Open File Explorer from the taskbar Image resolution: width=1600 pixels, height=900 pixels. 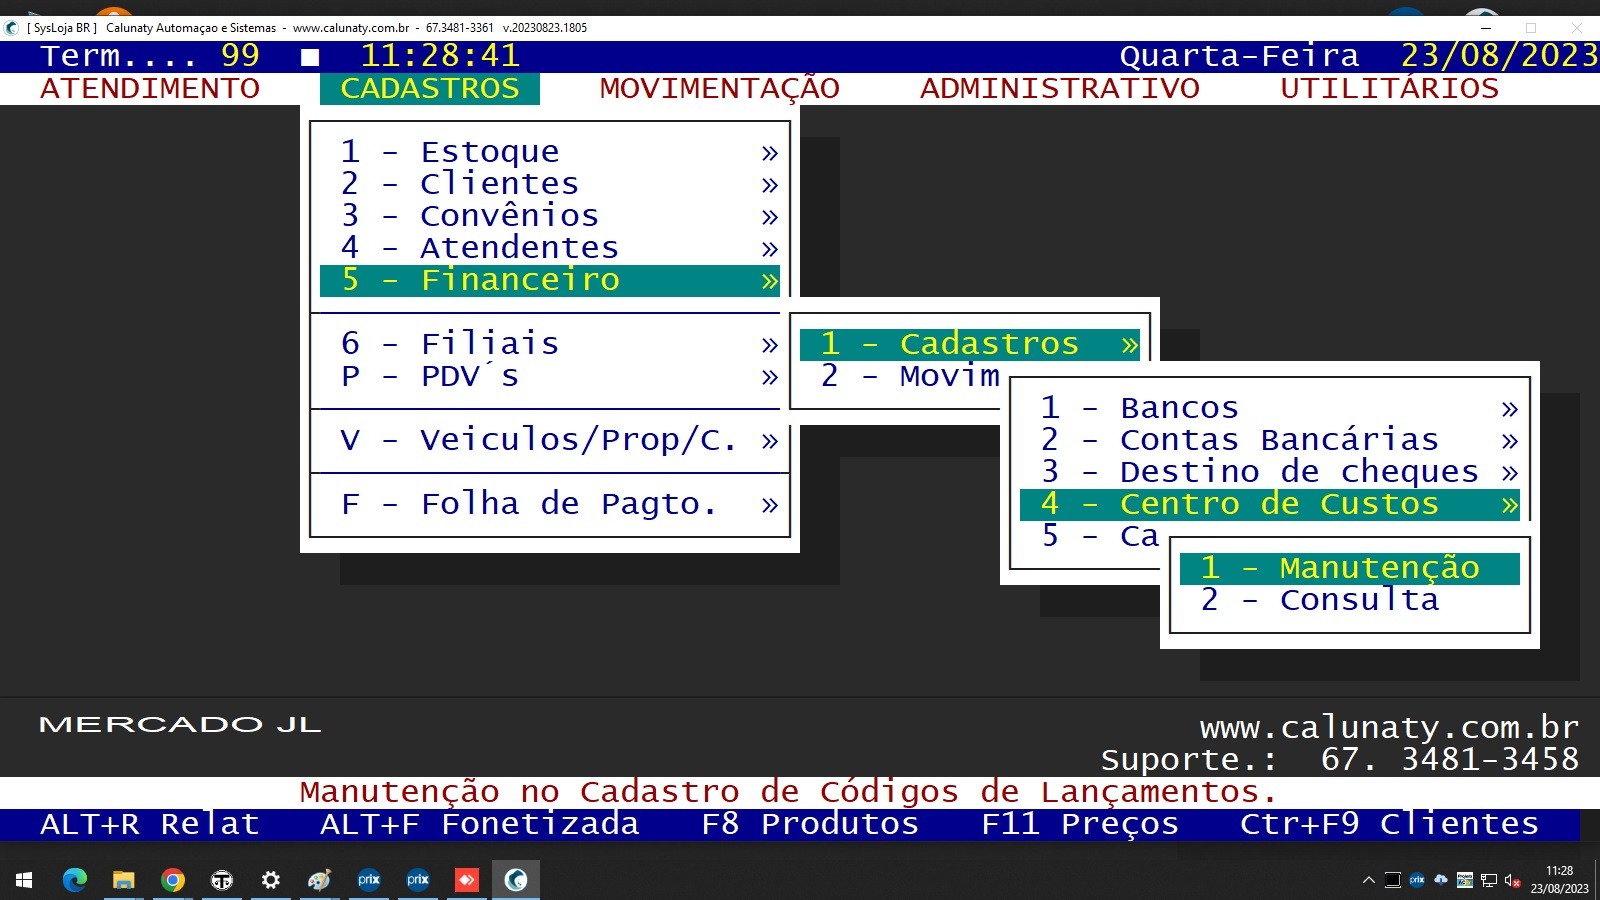124,880
